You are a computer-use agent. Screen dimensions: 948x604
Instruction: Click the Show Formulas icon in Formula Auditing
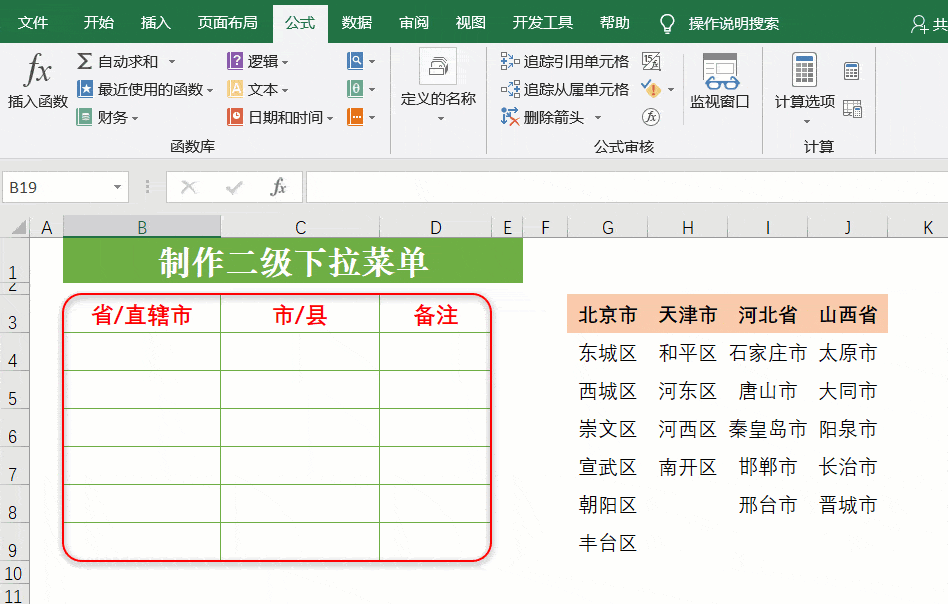pyautogui.click(x=651, y=62)
